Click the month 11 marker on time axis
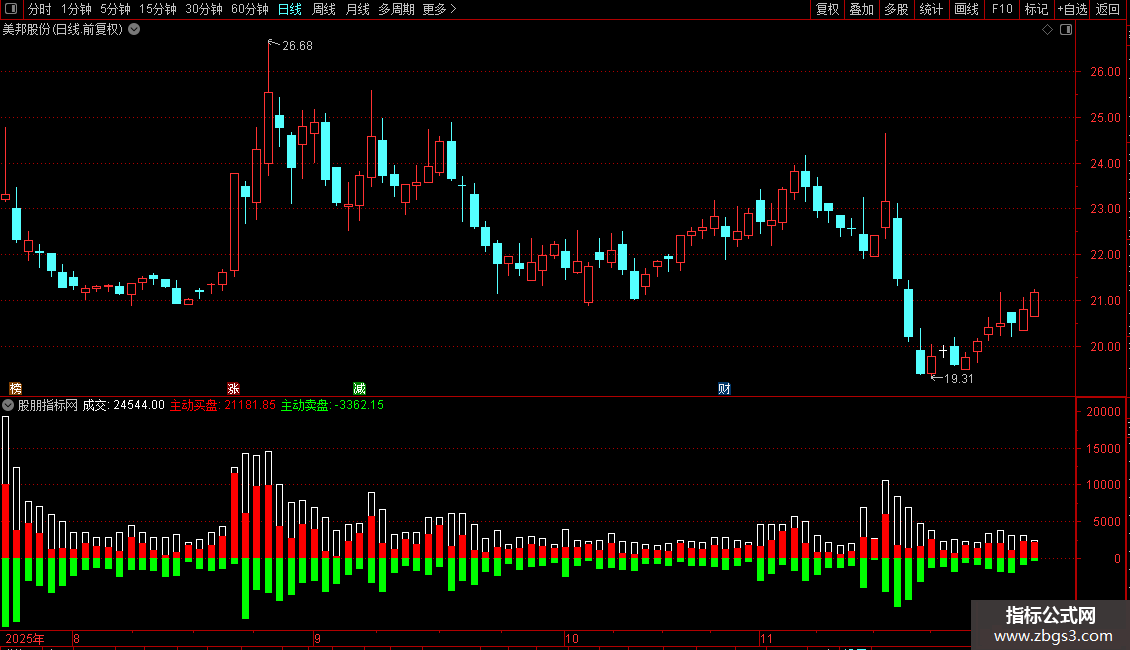 click(x=766, y=638)
